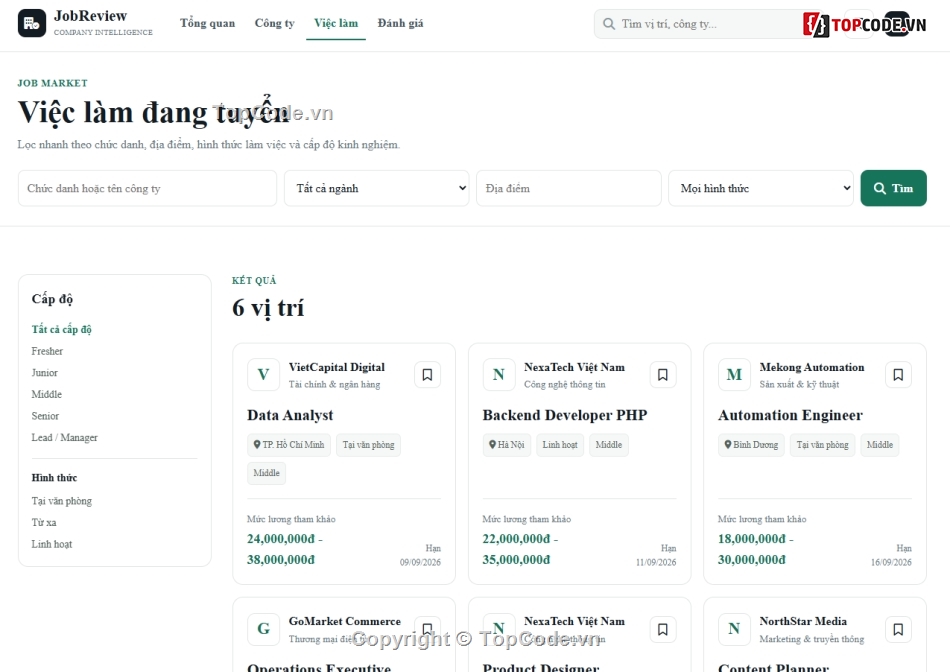Filter level by Junior
The image size is (950, 672).
tap(44, 373)
